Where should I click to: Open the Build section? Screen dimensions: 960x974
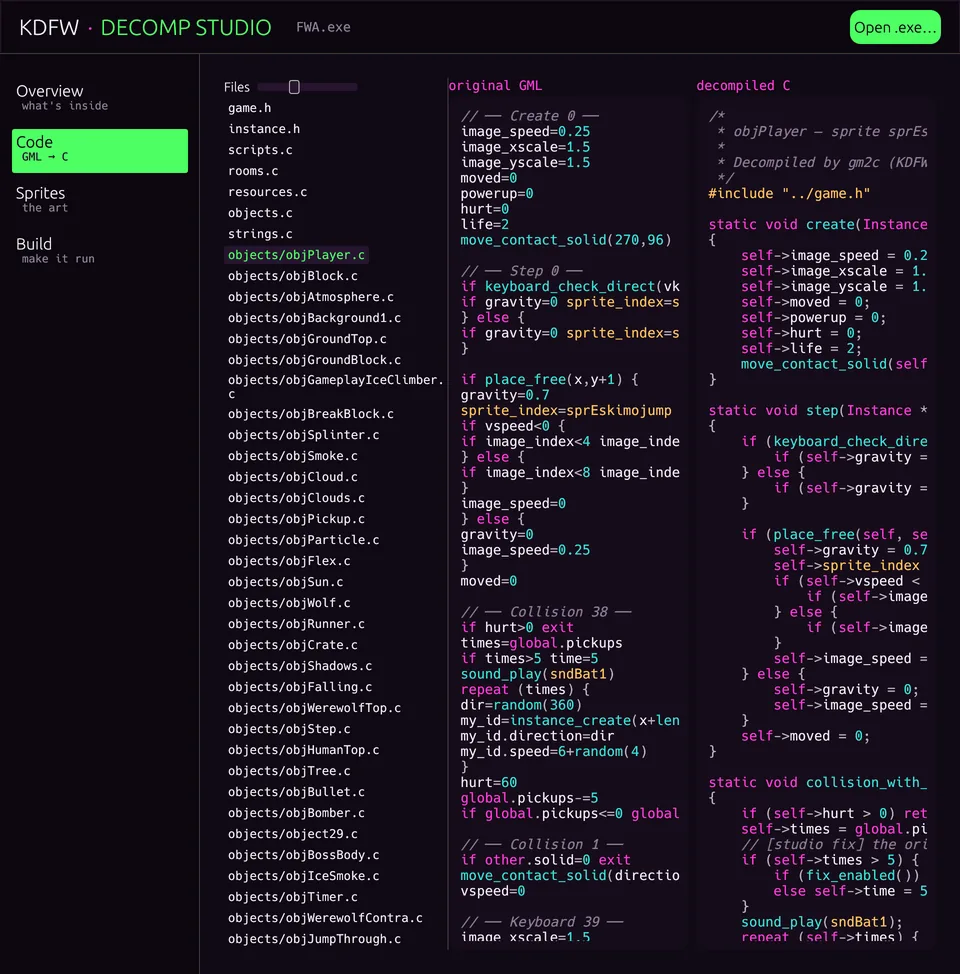coord(99,250)
